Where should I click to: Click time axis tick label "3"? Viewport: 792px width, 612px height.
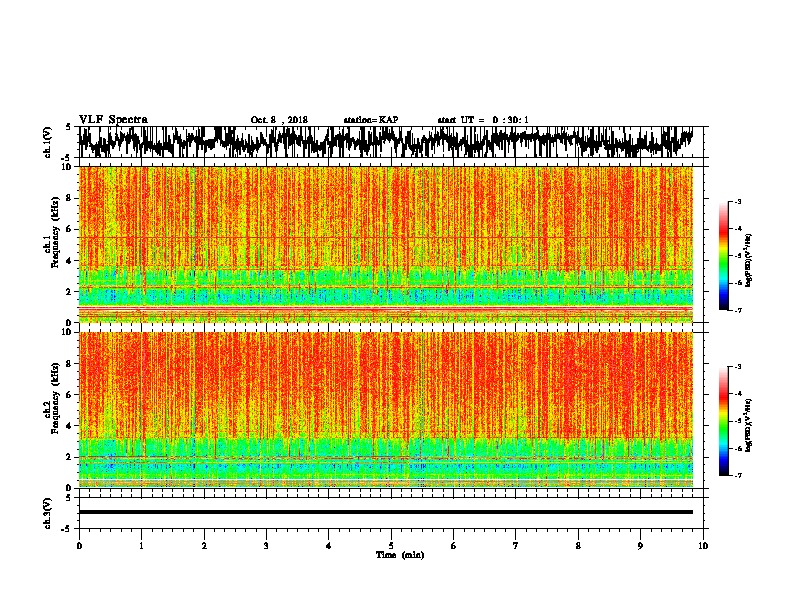pyautogui.click(x=266, y=546)
